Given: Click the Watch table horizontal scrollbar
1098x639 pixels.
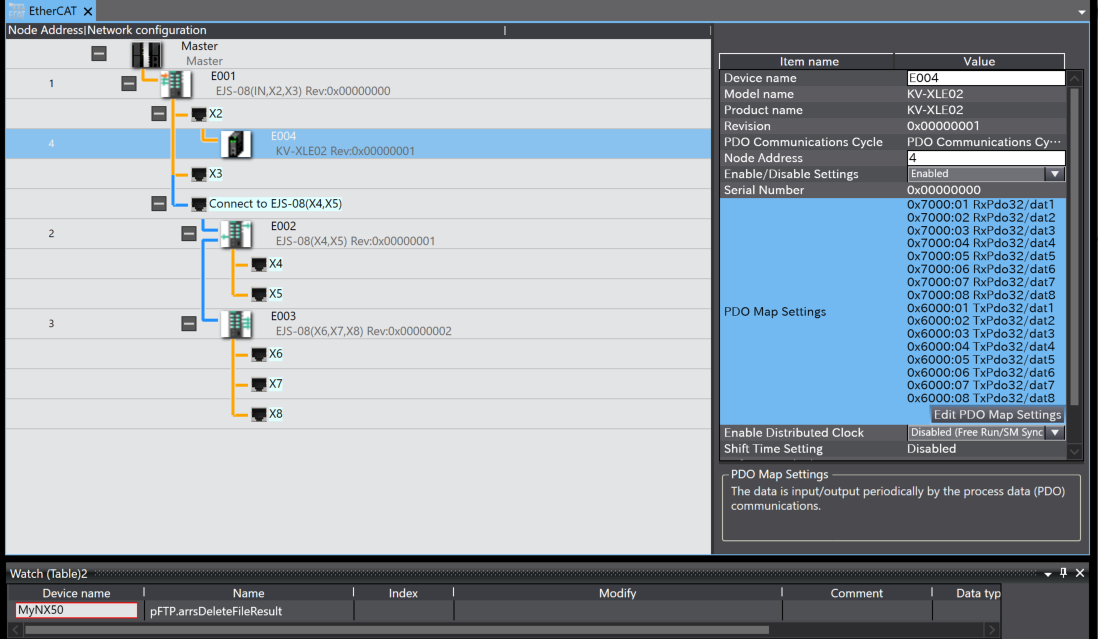Looking at the screenshot, I should point(400,630).
